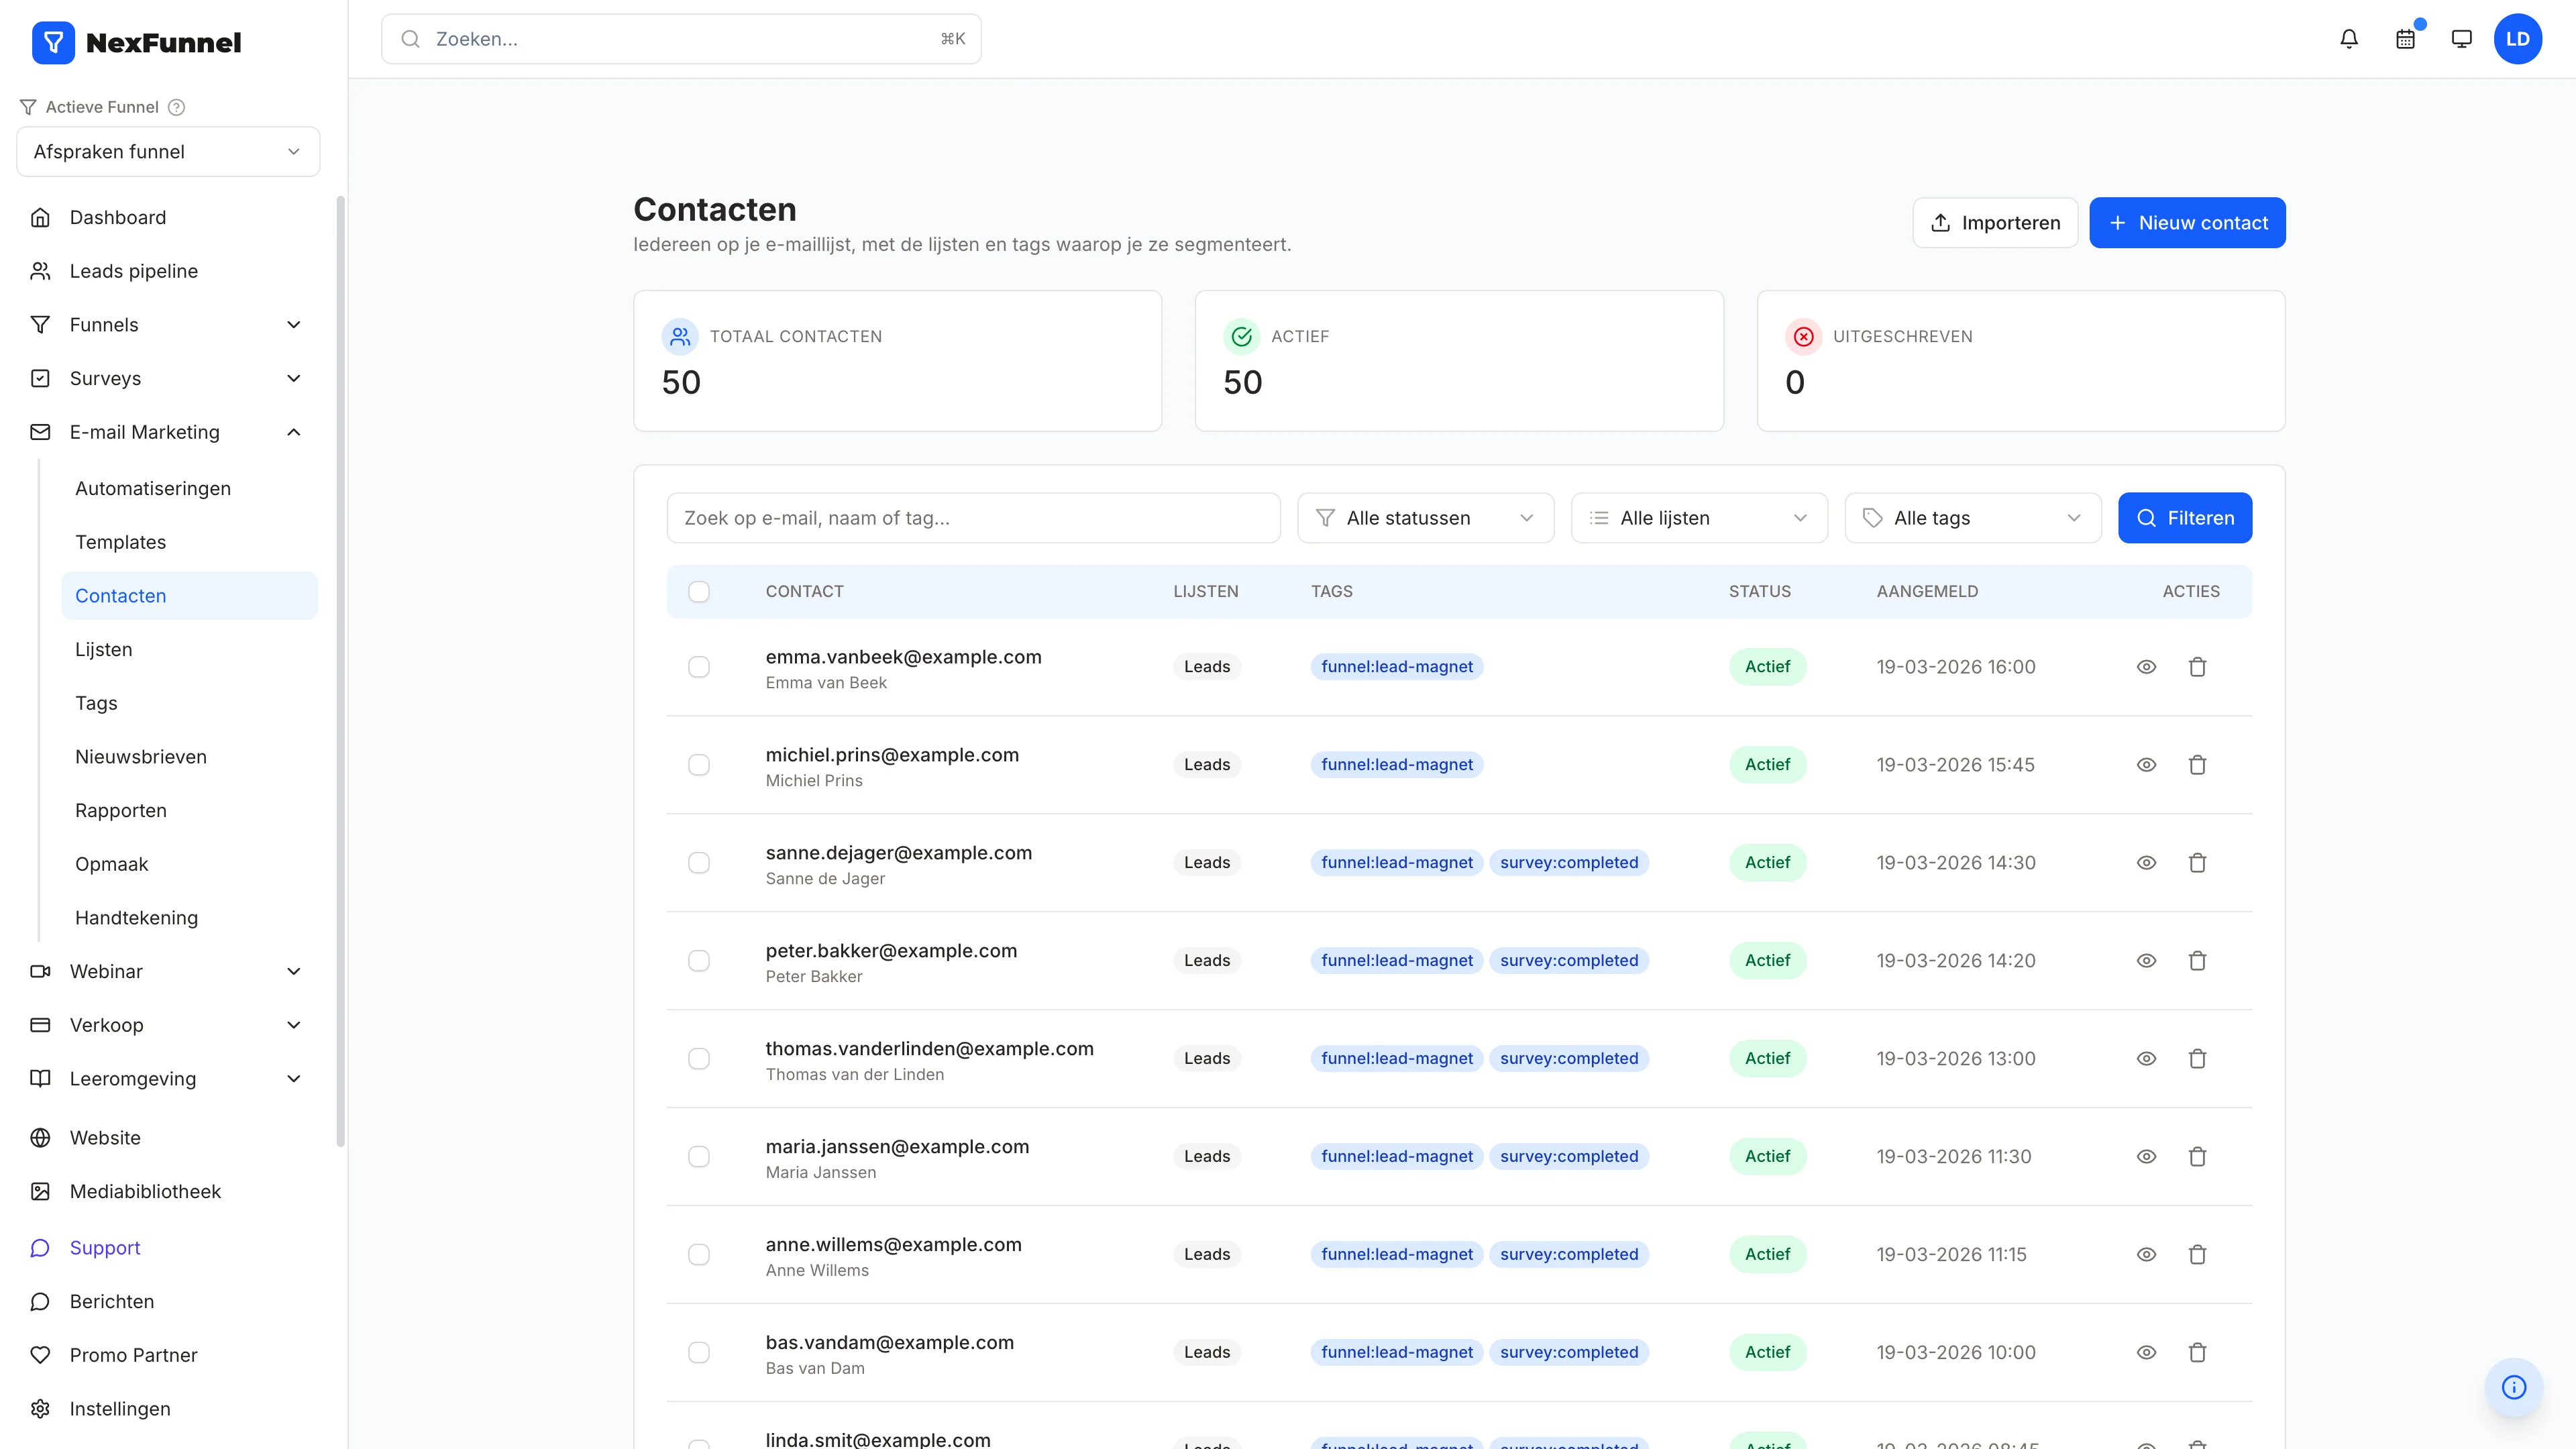Focus the Zoeken global search field
2576x1449 pixels.
[x=681, y=39]
